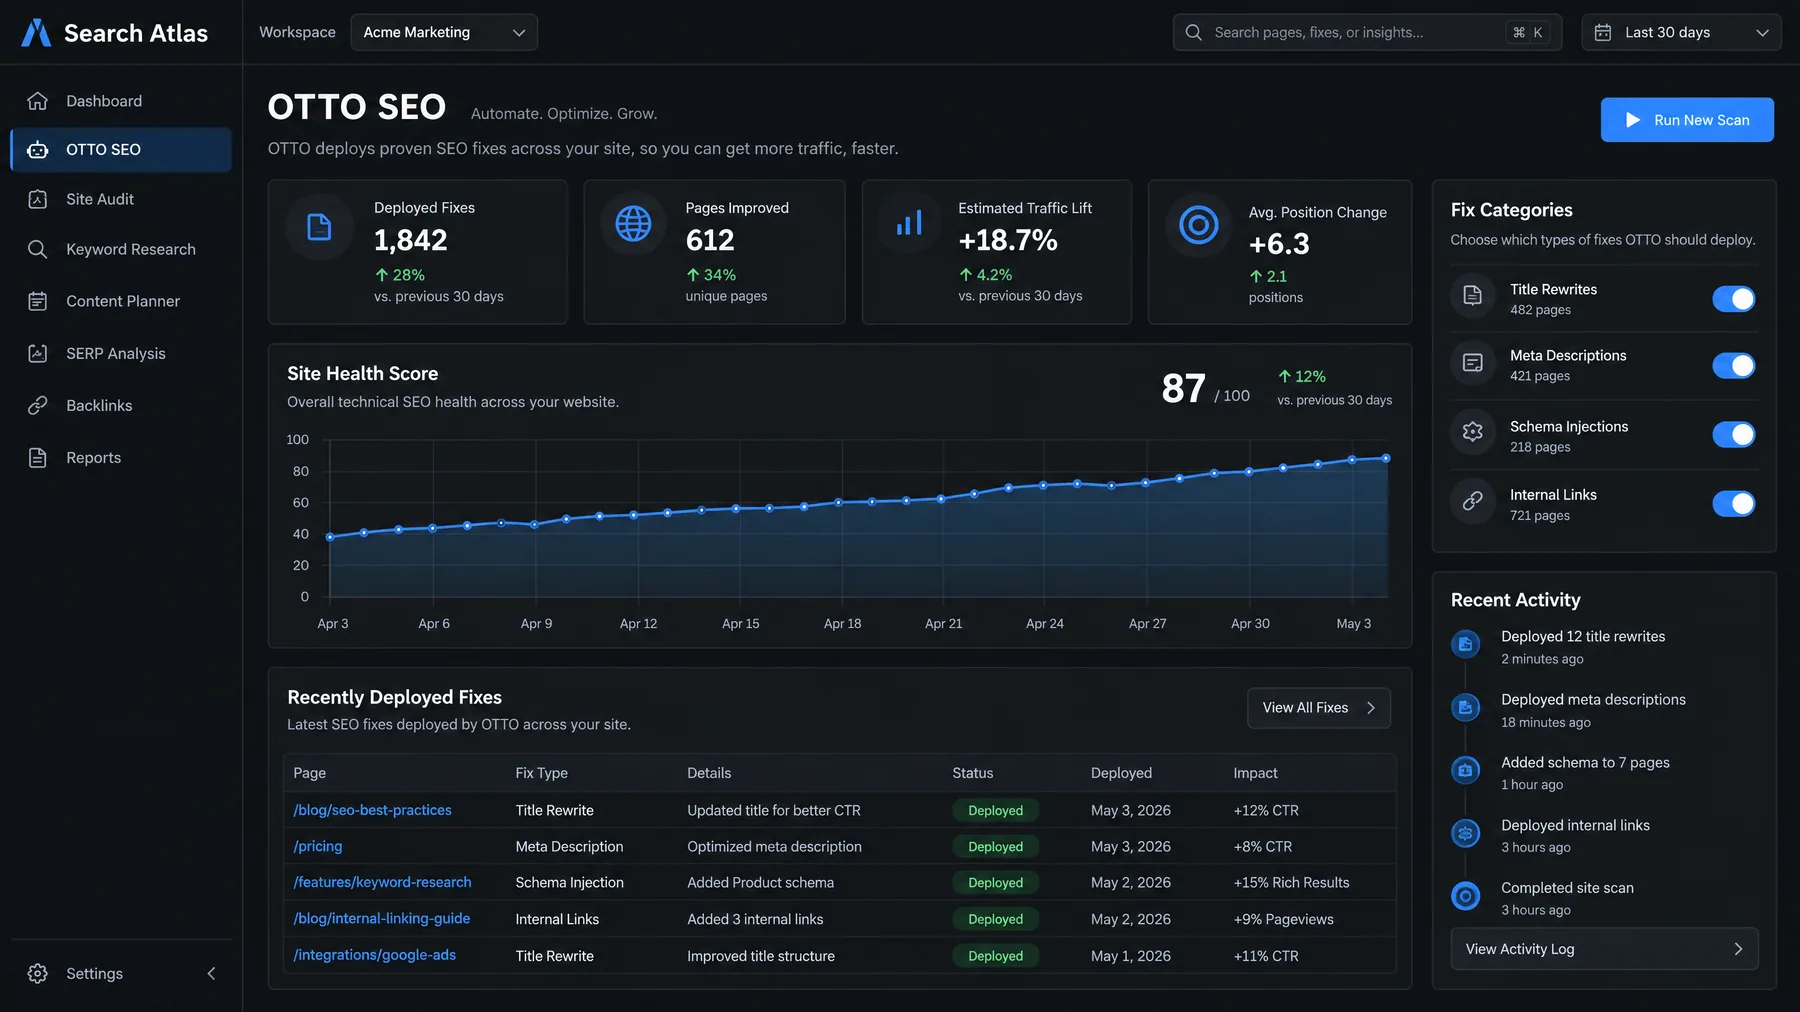1800x1012 pixels.
Task: Click the Deployed status badge for /integrations/google-ads
Action: (995, 956)
